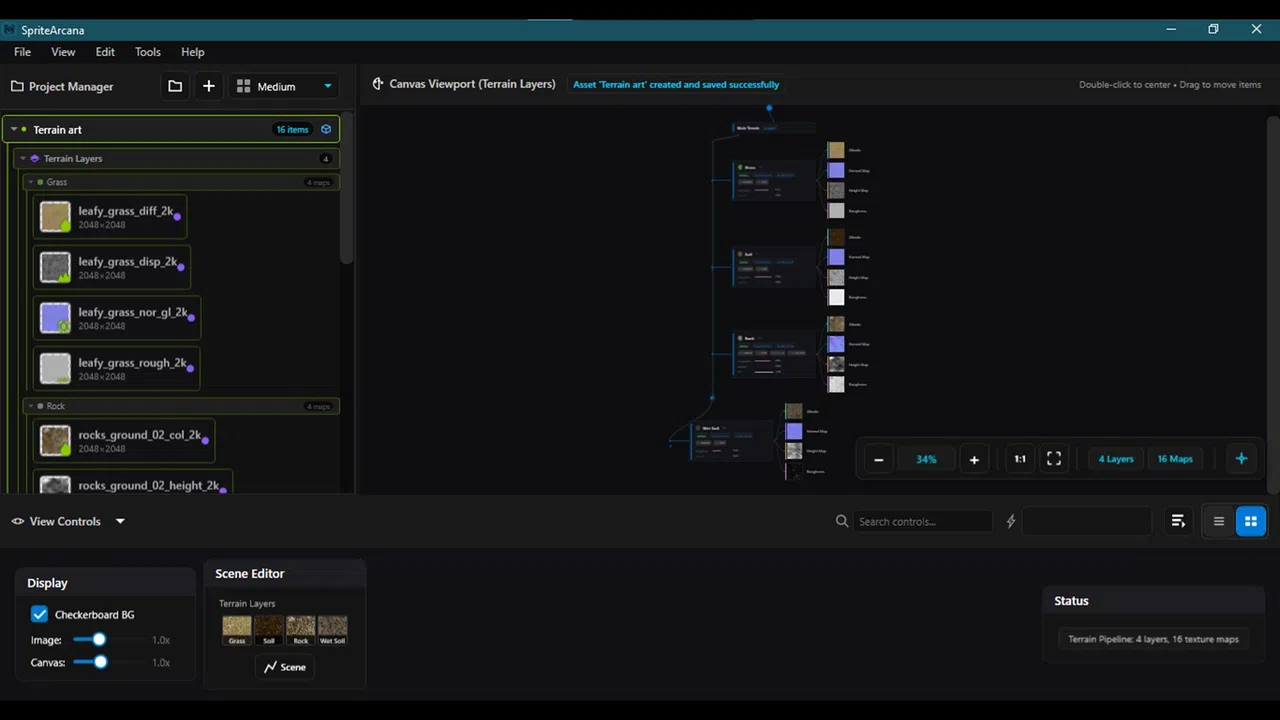Select rocks_ground_02_col_2k texture

pos(123,441)
